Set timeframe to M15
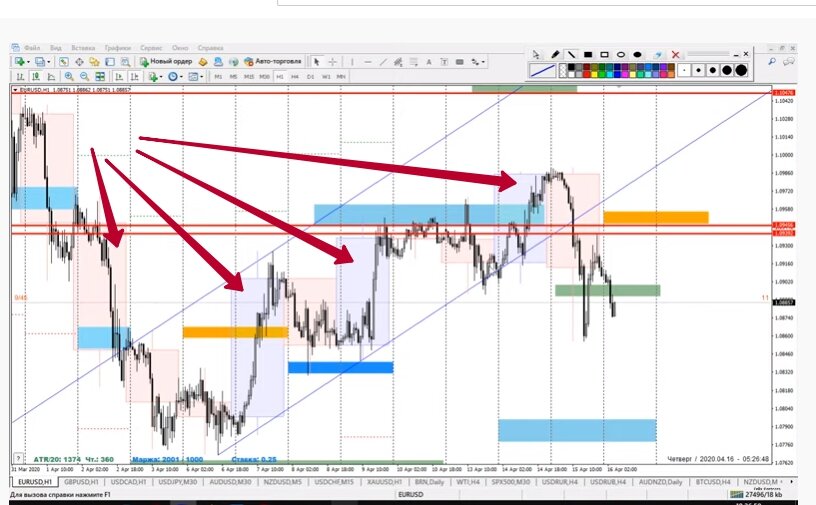The height and width of the screenshot is (505, 816). pos(249,77)
